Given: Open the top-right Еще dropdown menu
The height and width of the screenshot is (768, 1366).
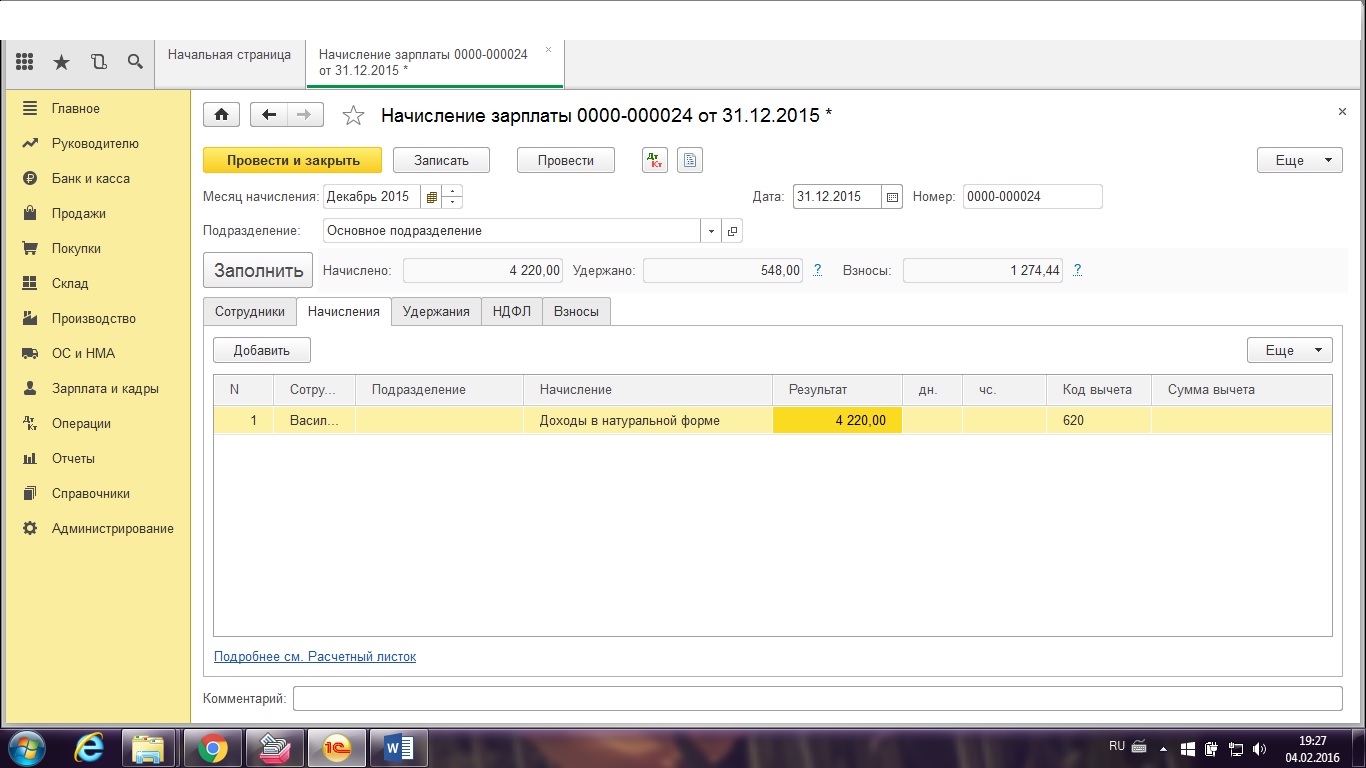Looking at the screenshot, I should point(1299,160).
